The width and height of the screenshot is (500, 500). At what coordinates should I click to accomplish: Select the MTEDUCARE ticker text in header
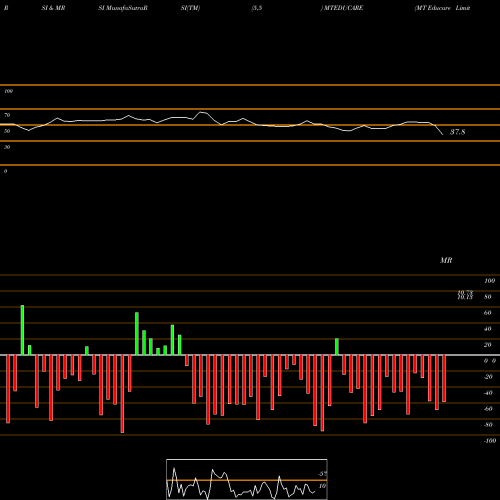(343, 8)
